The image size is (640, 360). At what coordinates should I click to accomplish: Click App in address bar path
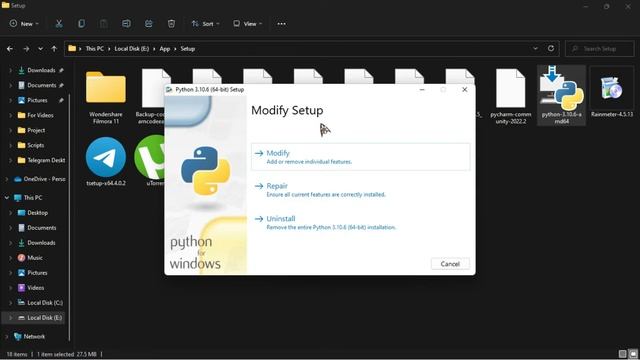pyautogui.click(x=164, y=49)
